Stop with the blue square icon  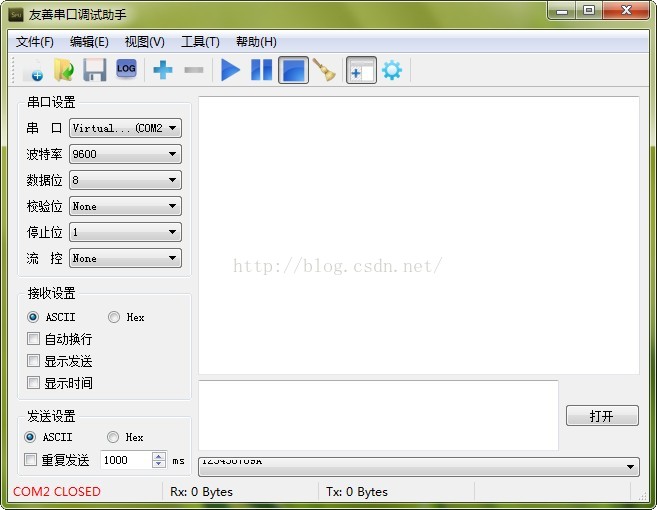click(293, 70)
